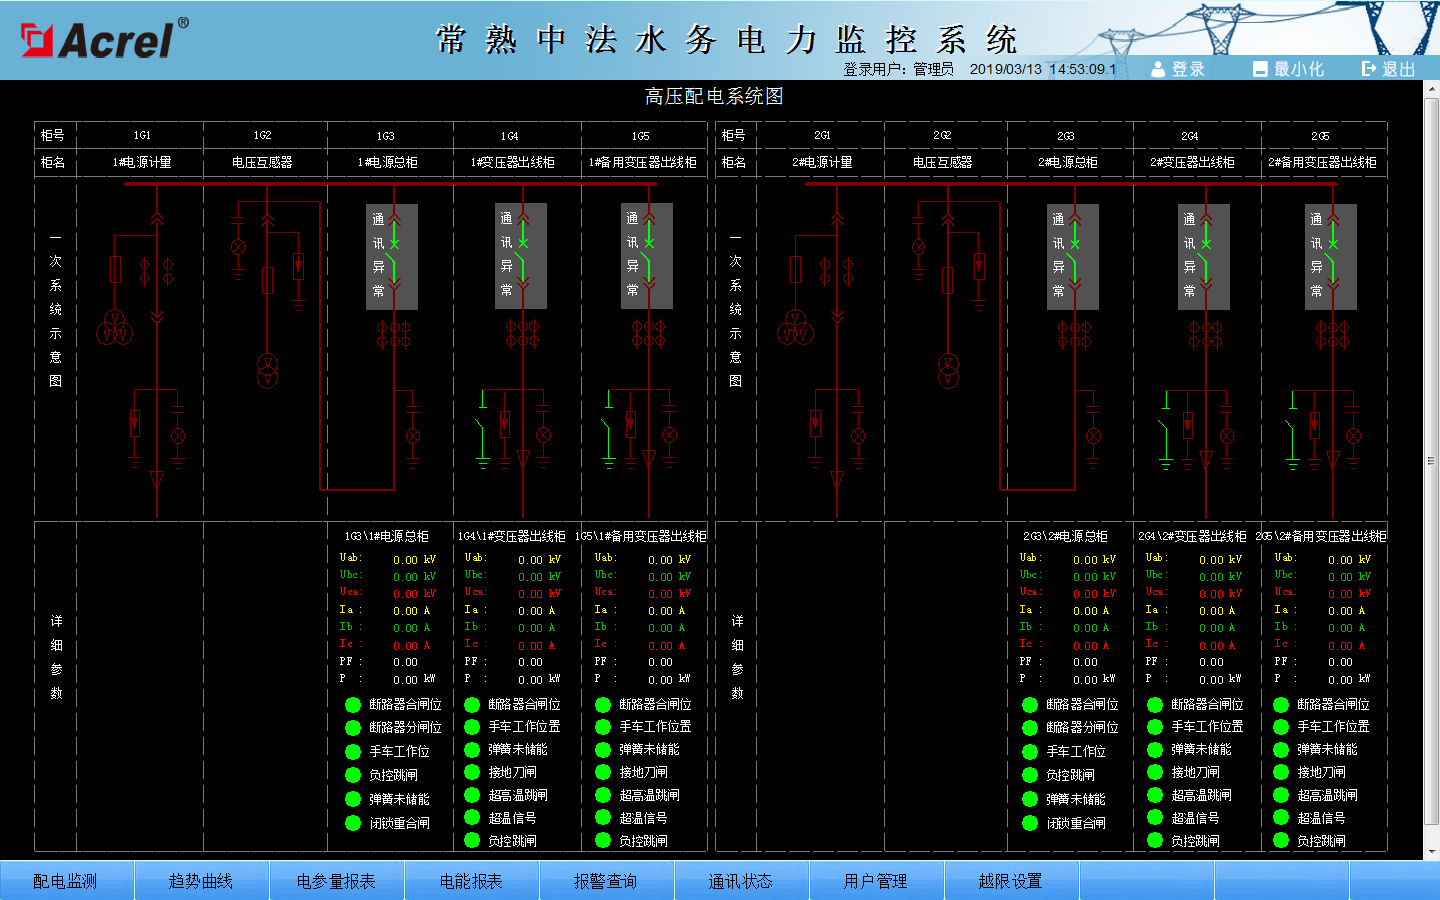1440x900 pixels.
Task: Click the 2G5 circuit breaker 通讯异常 symbol
Action: pyautogui.click(x=1331, y=257)
